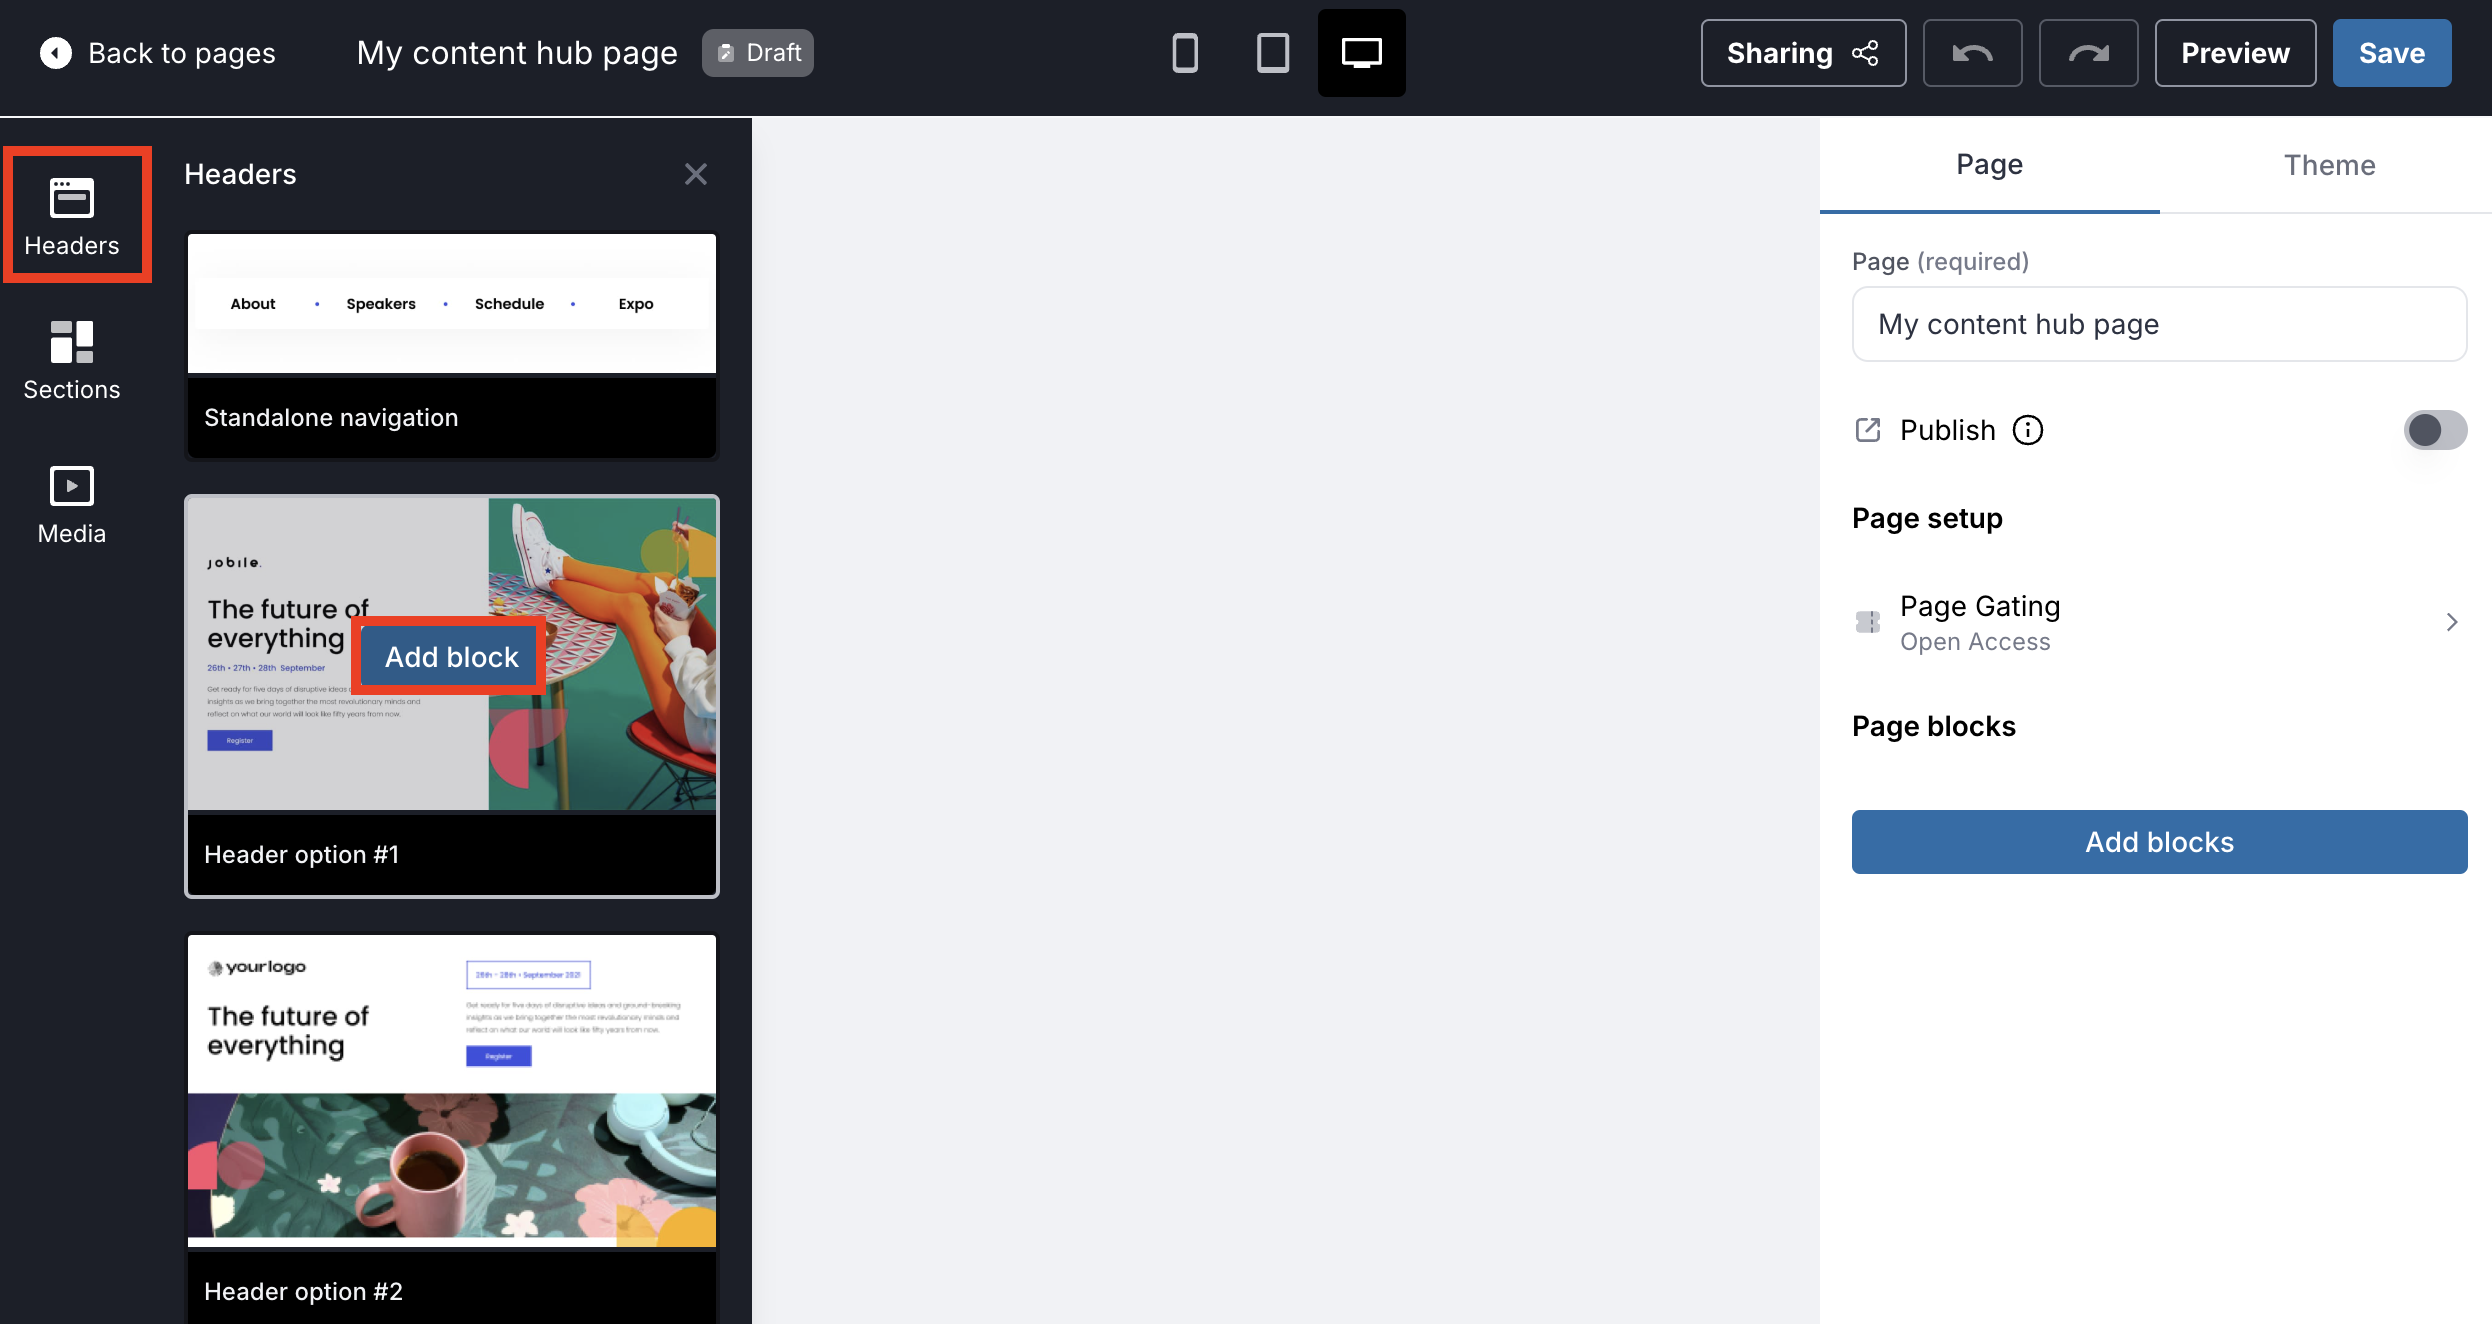This screenshot has width=2492, height=1324.
Task: Go back to pages via arrow icon
Action: [56, 53]
